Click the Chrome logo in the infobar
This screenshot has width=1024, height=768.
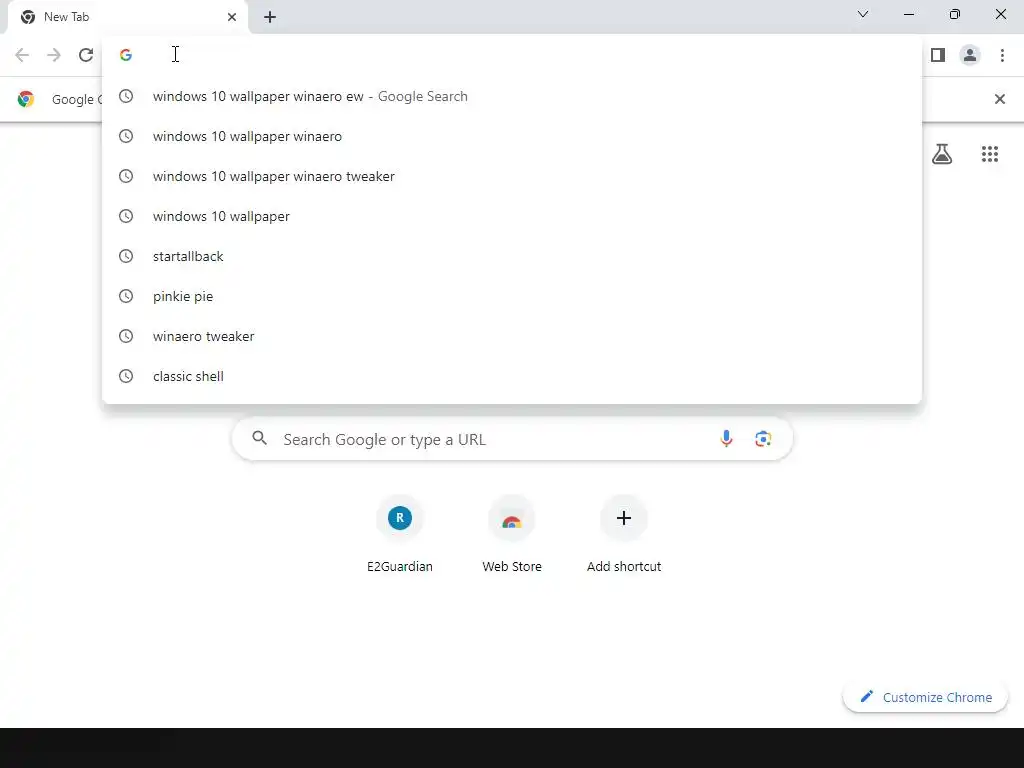[26, 99]
